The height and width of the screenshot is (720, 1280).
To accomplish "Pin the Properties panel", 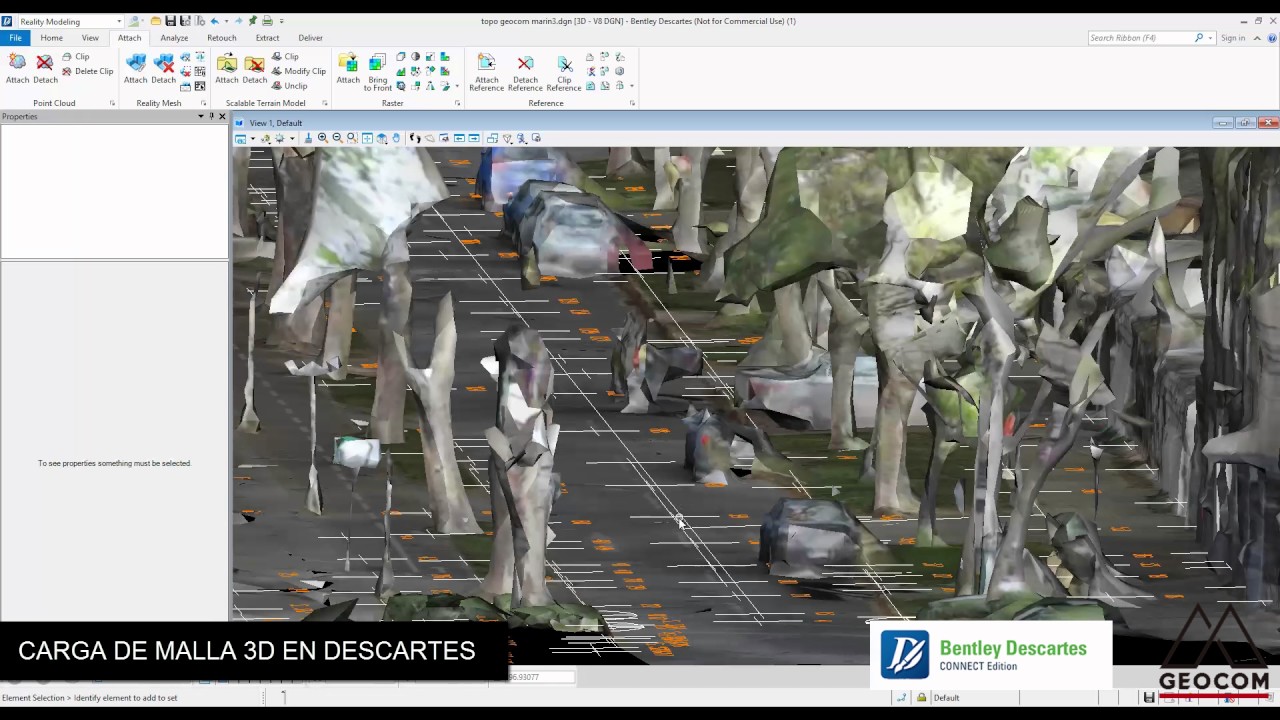I will [211, 116].
